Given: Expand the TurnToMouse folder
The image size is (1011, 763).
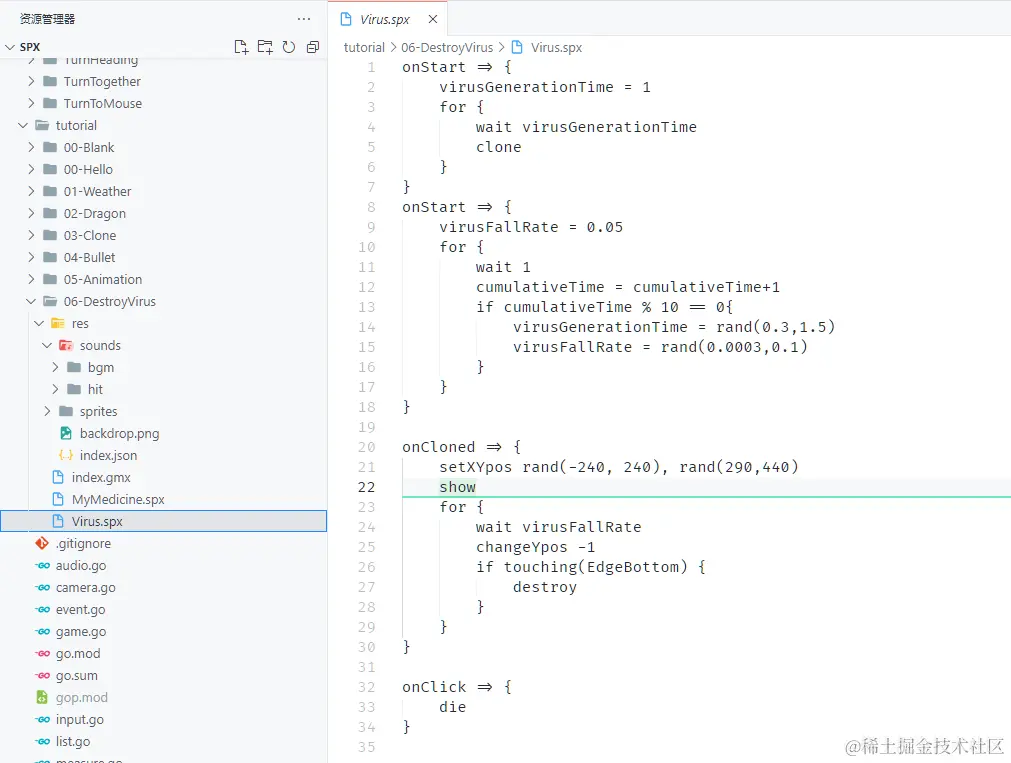Looking at the screenshot, I should 31,103.
